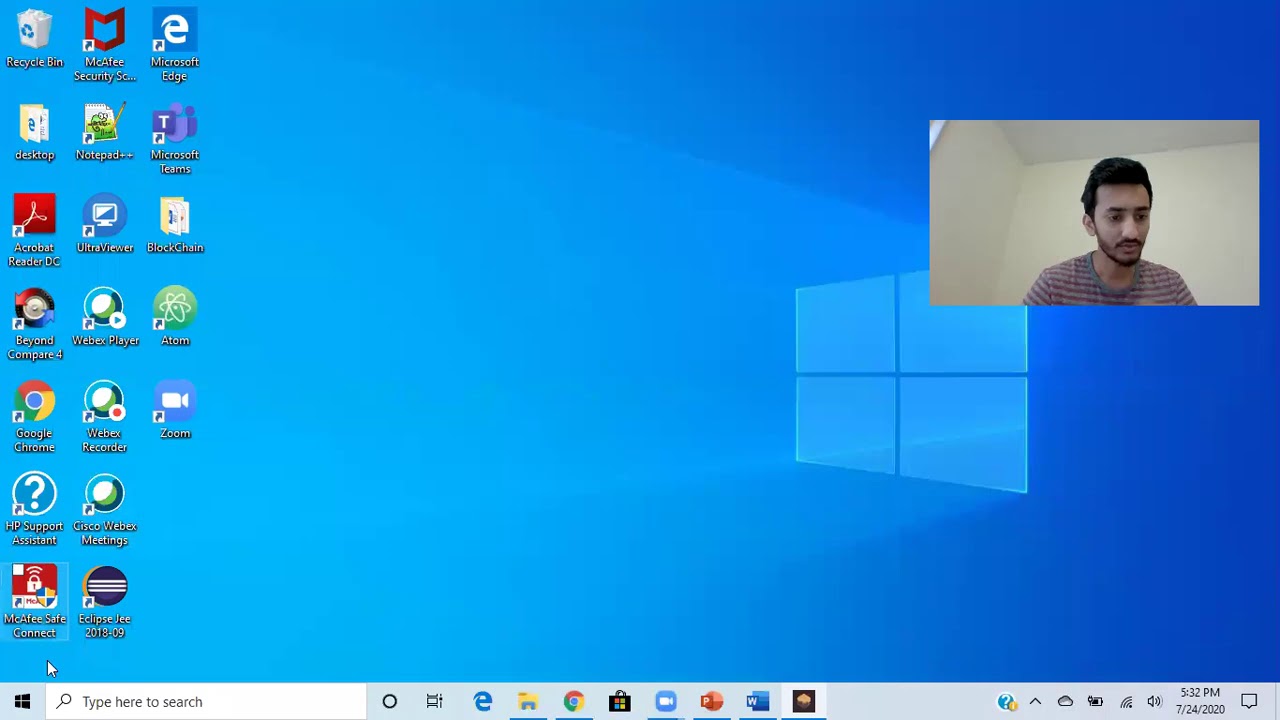The image size is (1280, 720).
Task: Open the volume control tray icon
Action: tap(1155, 702)
